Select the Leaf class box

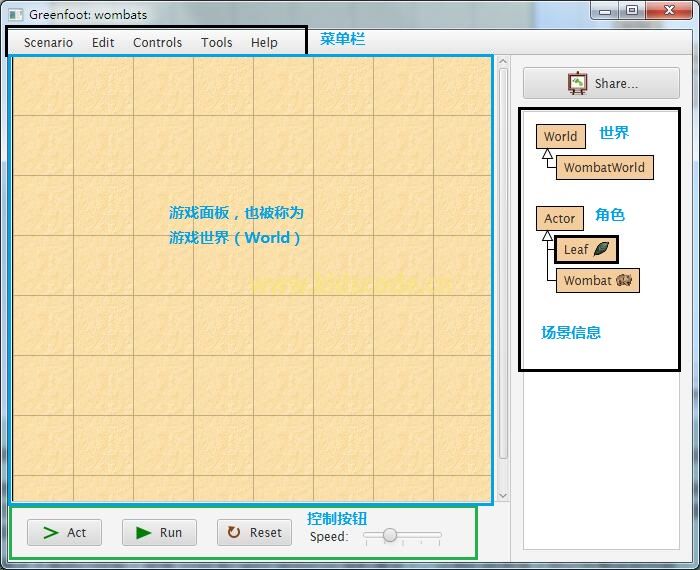586,249
